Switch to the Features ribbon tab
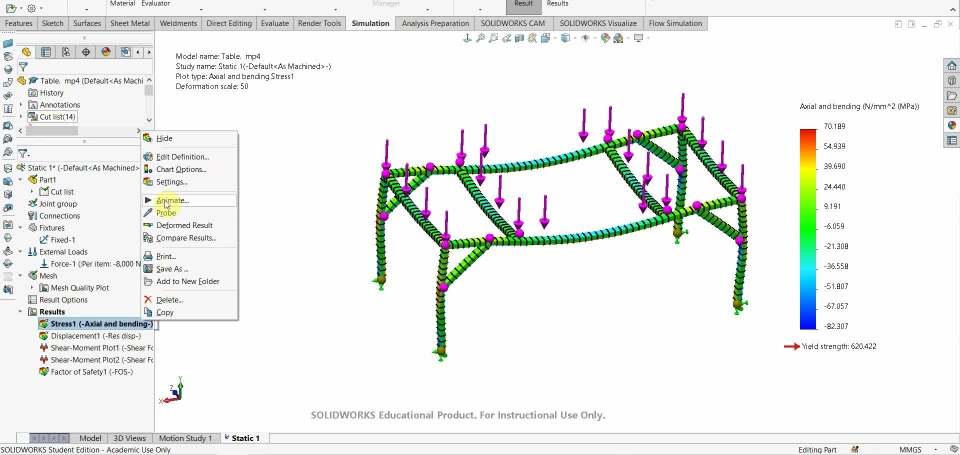 click(18, 23)
